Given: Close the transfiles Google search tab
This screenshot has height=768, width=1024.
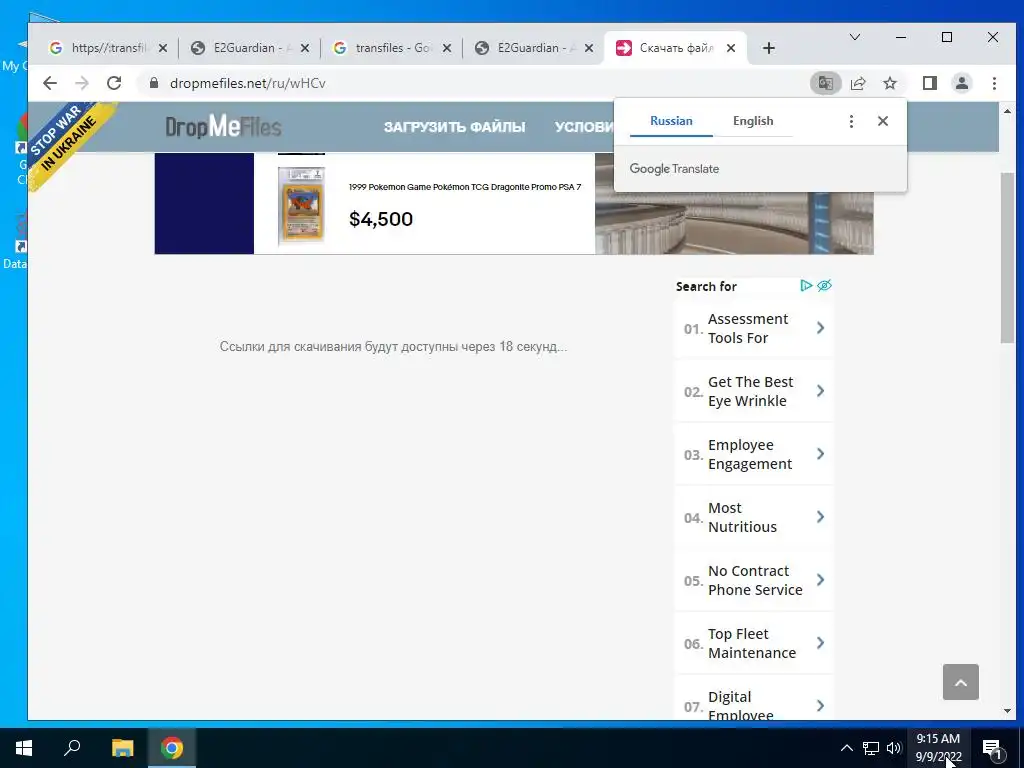Looking at the screenshot, I should pos(447,48).
